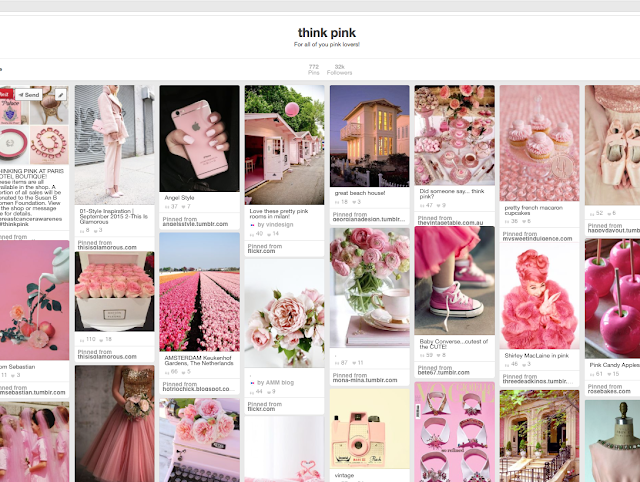This screenshot has width=640, height=482.
Task: Show the 32k Followers list
Action: pos(339,69)
